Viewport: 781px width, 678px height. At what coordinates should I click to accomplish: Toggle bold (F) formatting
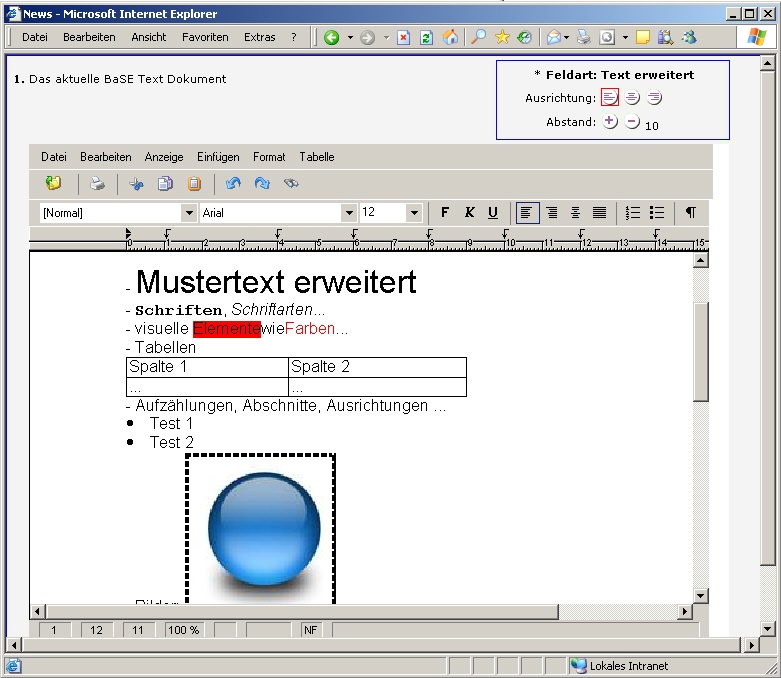click(445, 212)
